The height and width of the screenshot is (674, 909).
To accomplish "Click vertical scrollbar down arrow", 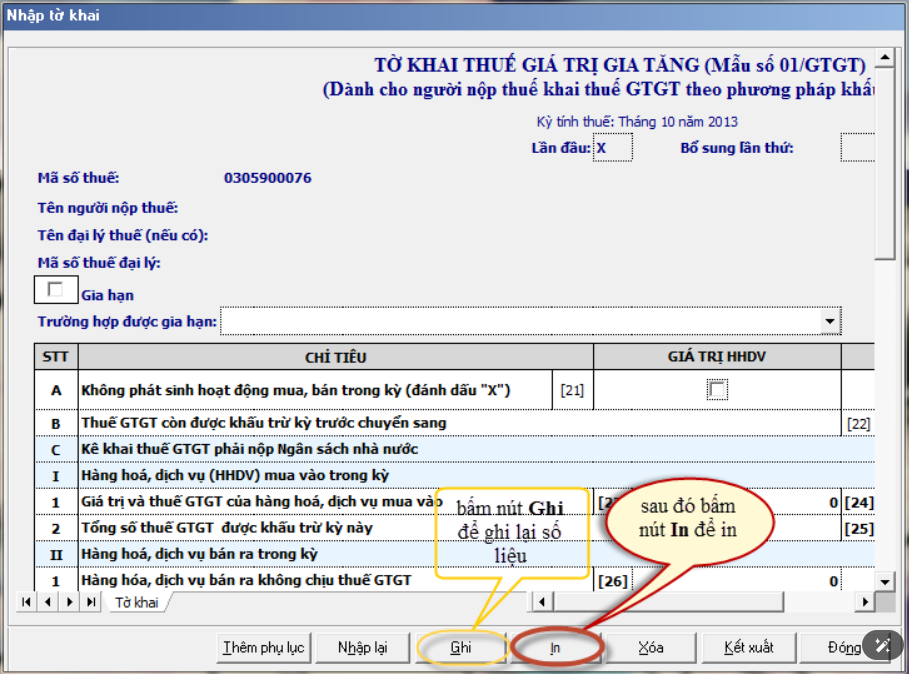I will pyautogui.click(x=885, y=581).
